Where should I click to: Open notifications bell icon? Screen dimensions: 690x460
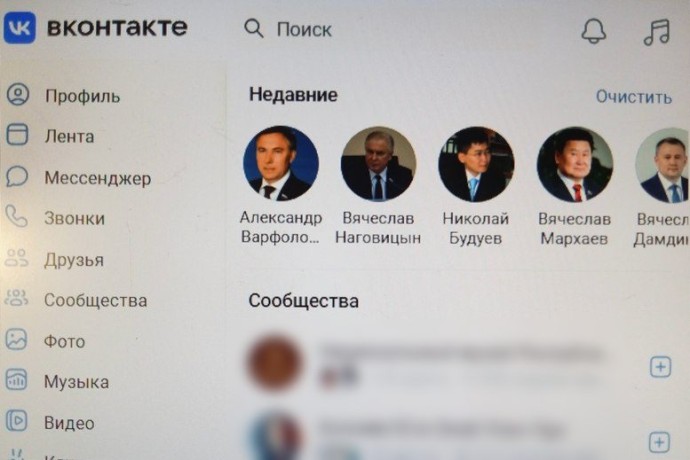[594, 31]
